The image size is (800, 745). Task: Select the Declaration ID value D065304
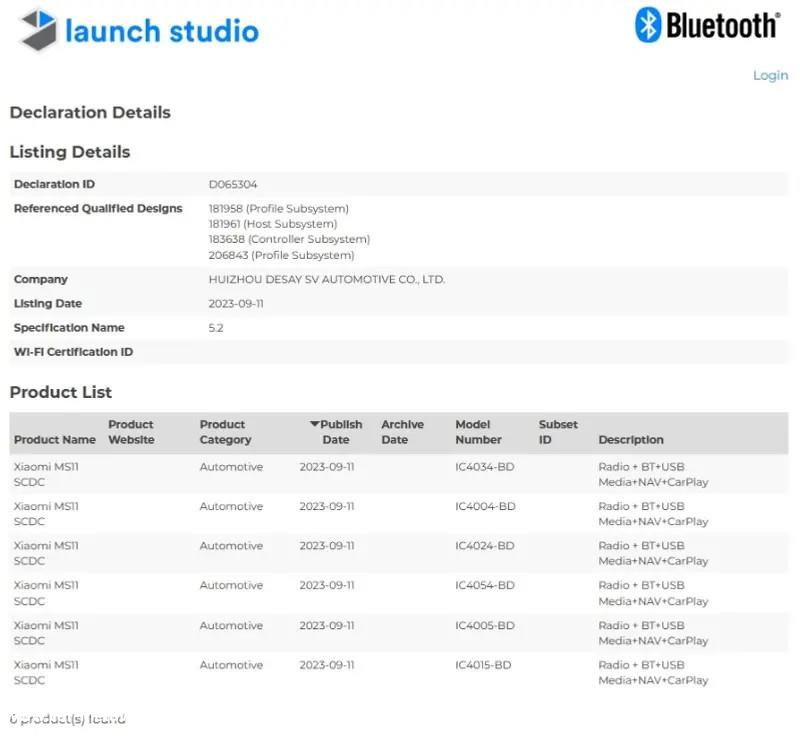[x=233, y=184]
